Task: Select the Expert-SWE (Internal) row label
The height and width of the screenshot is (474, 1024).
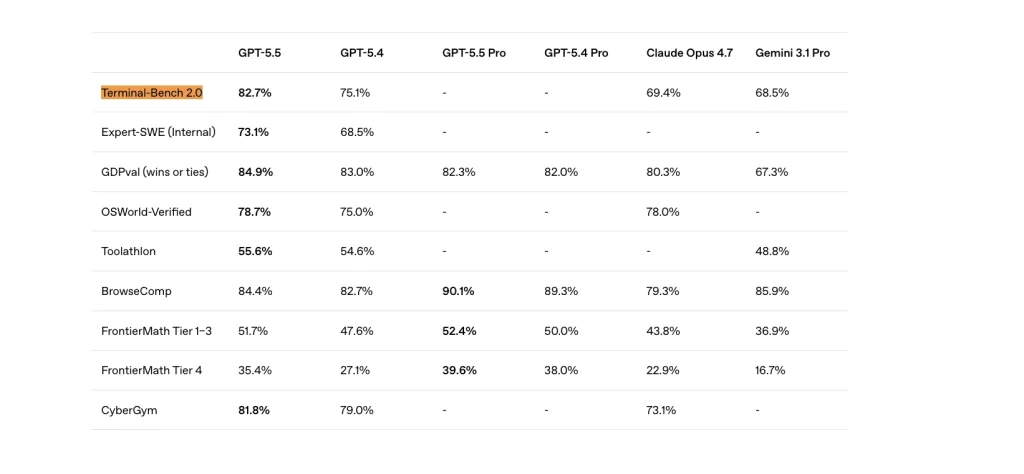Action: (158, 133)
